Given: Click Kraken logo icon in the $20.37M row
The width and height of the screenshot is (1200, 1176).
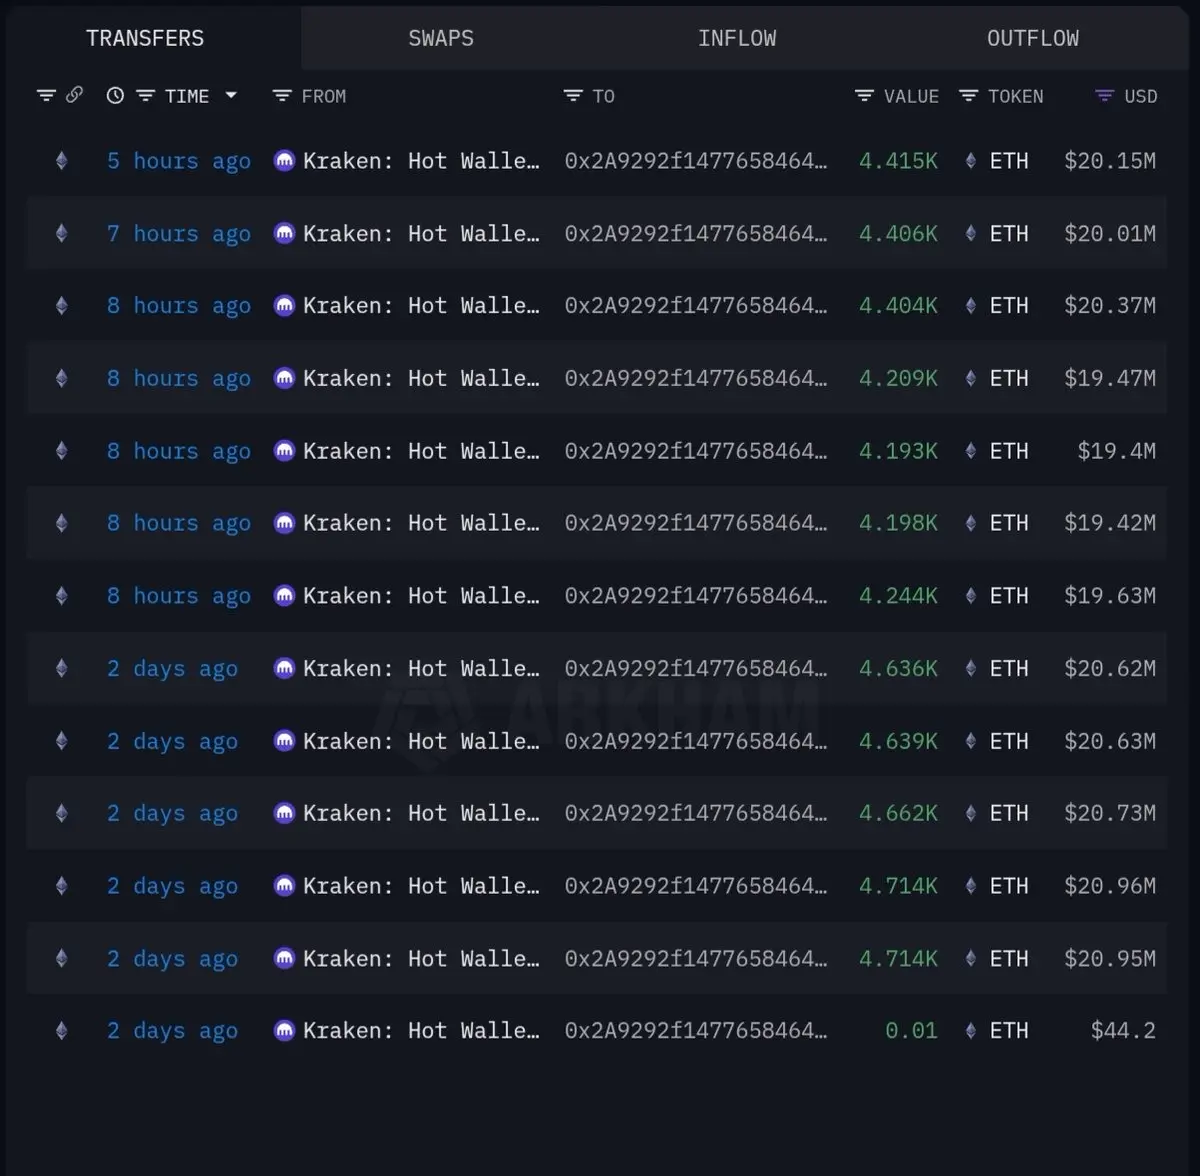Looking at the screenshot, I should point(284,306).
